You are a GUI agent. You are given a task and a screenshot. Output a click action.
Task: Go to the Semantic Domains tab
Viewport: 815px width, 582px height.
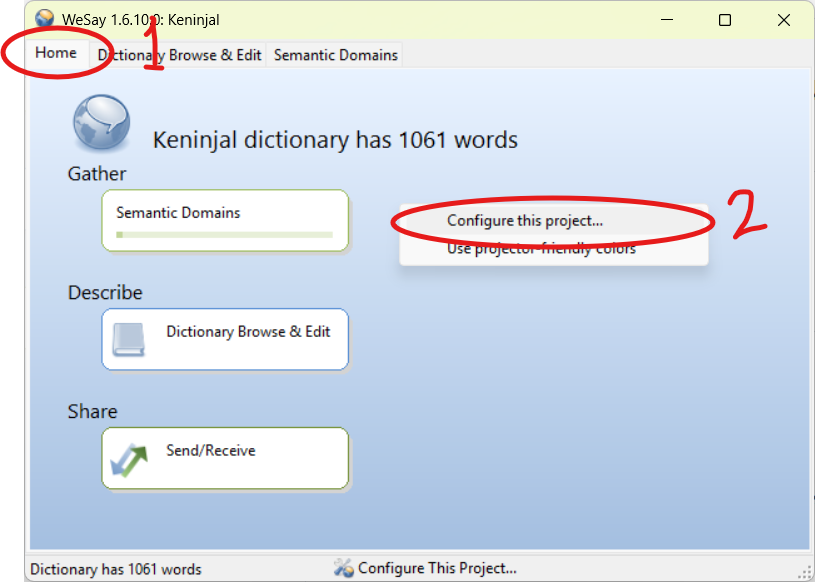point(336,55)
